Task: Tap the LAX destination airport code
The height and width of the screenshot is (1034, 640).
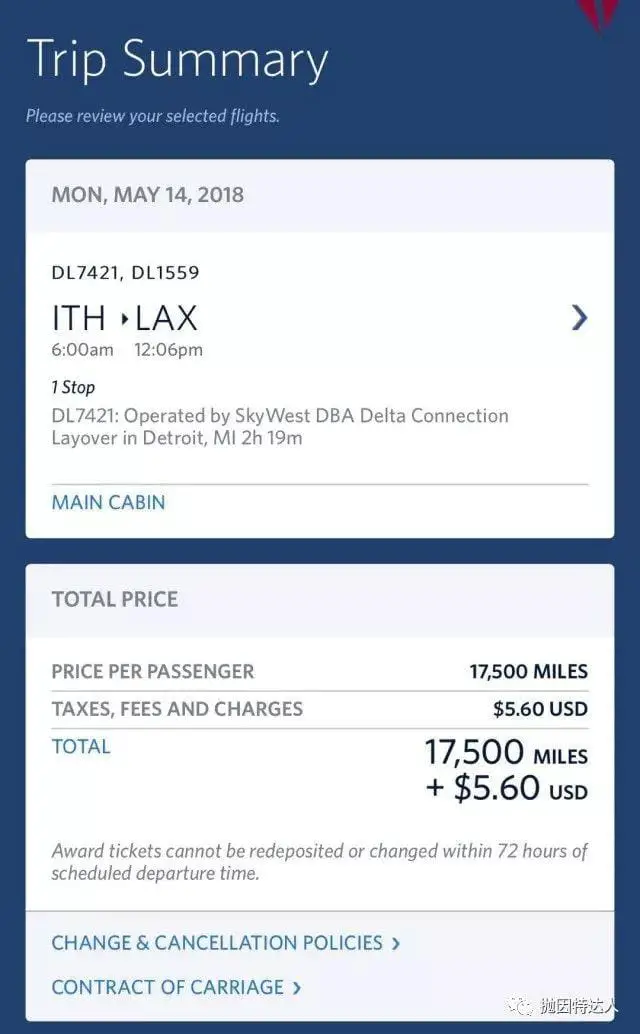Action: tap(166, 319)
